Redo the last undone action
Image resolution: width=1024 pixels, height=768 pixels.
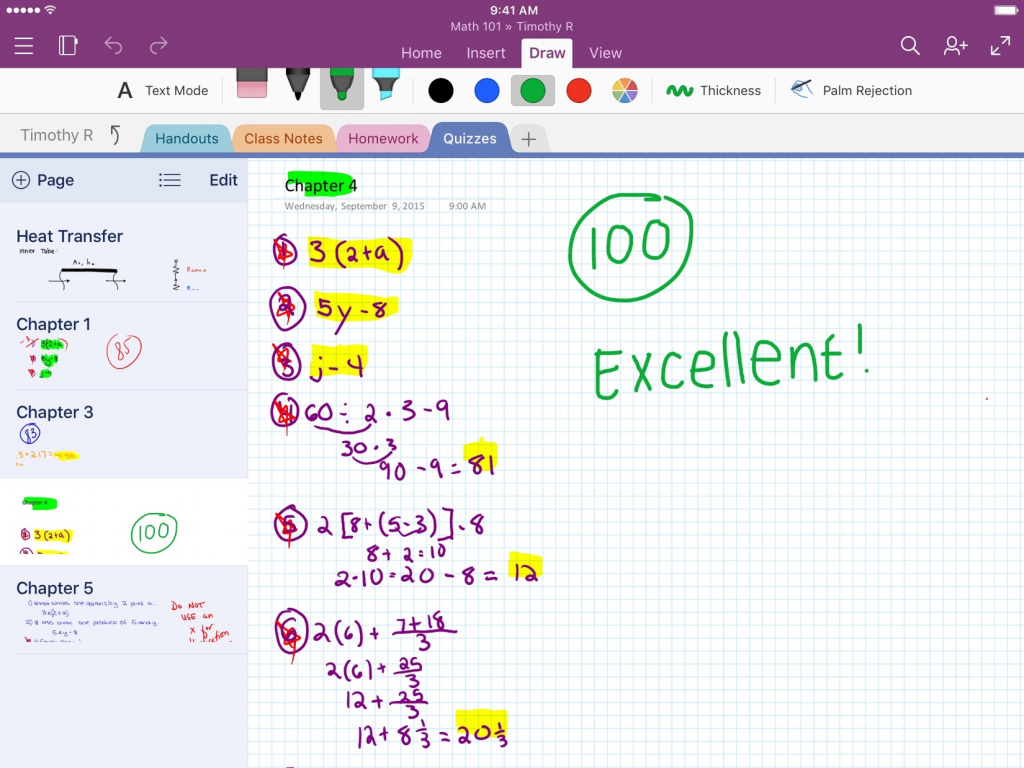(x=158, y=45)
